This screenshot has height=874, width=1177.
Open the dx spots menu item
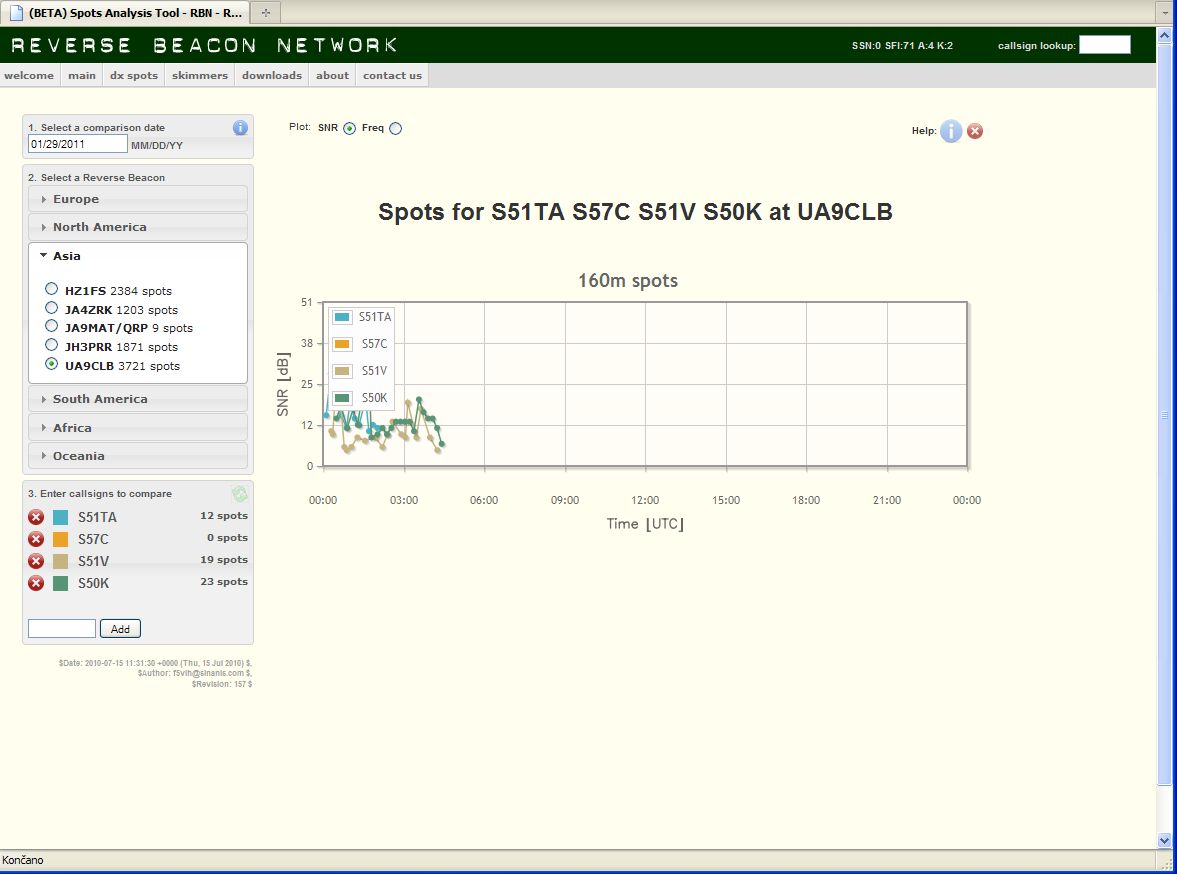(134, 75)
